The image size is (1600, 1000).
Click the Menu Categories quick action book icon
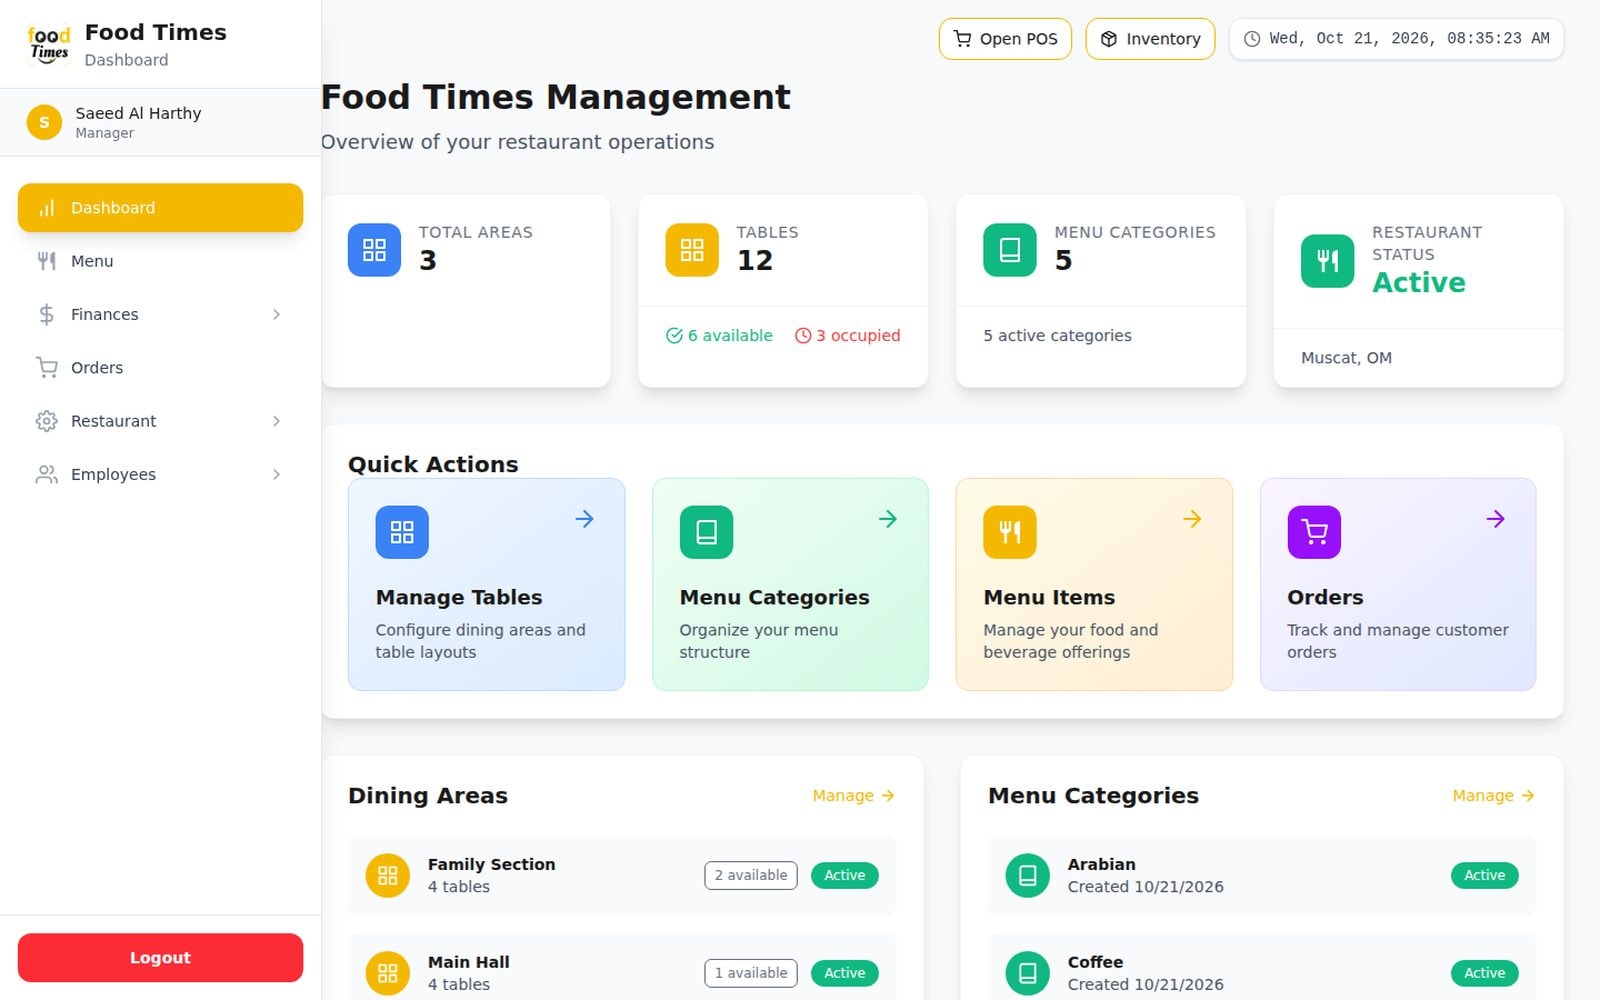(706, 532)
